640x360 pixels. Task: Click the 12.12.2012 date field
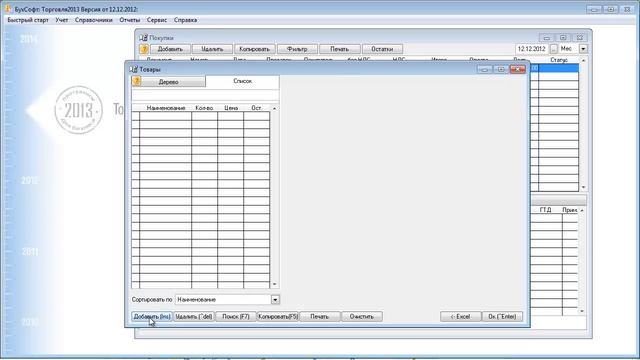tap(532, 49)
